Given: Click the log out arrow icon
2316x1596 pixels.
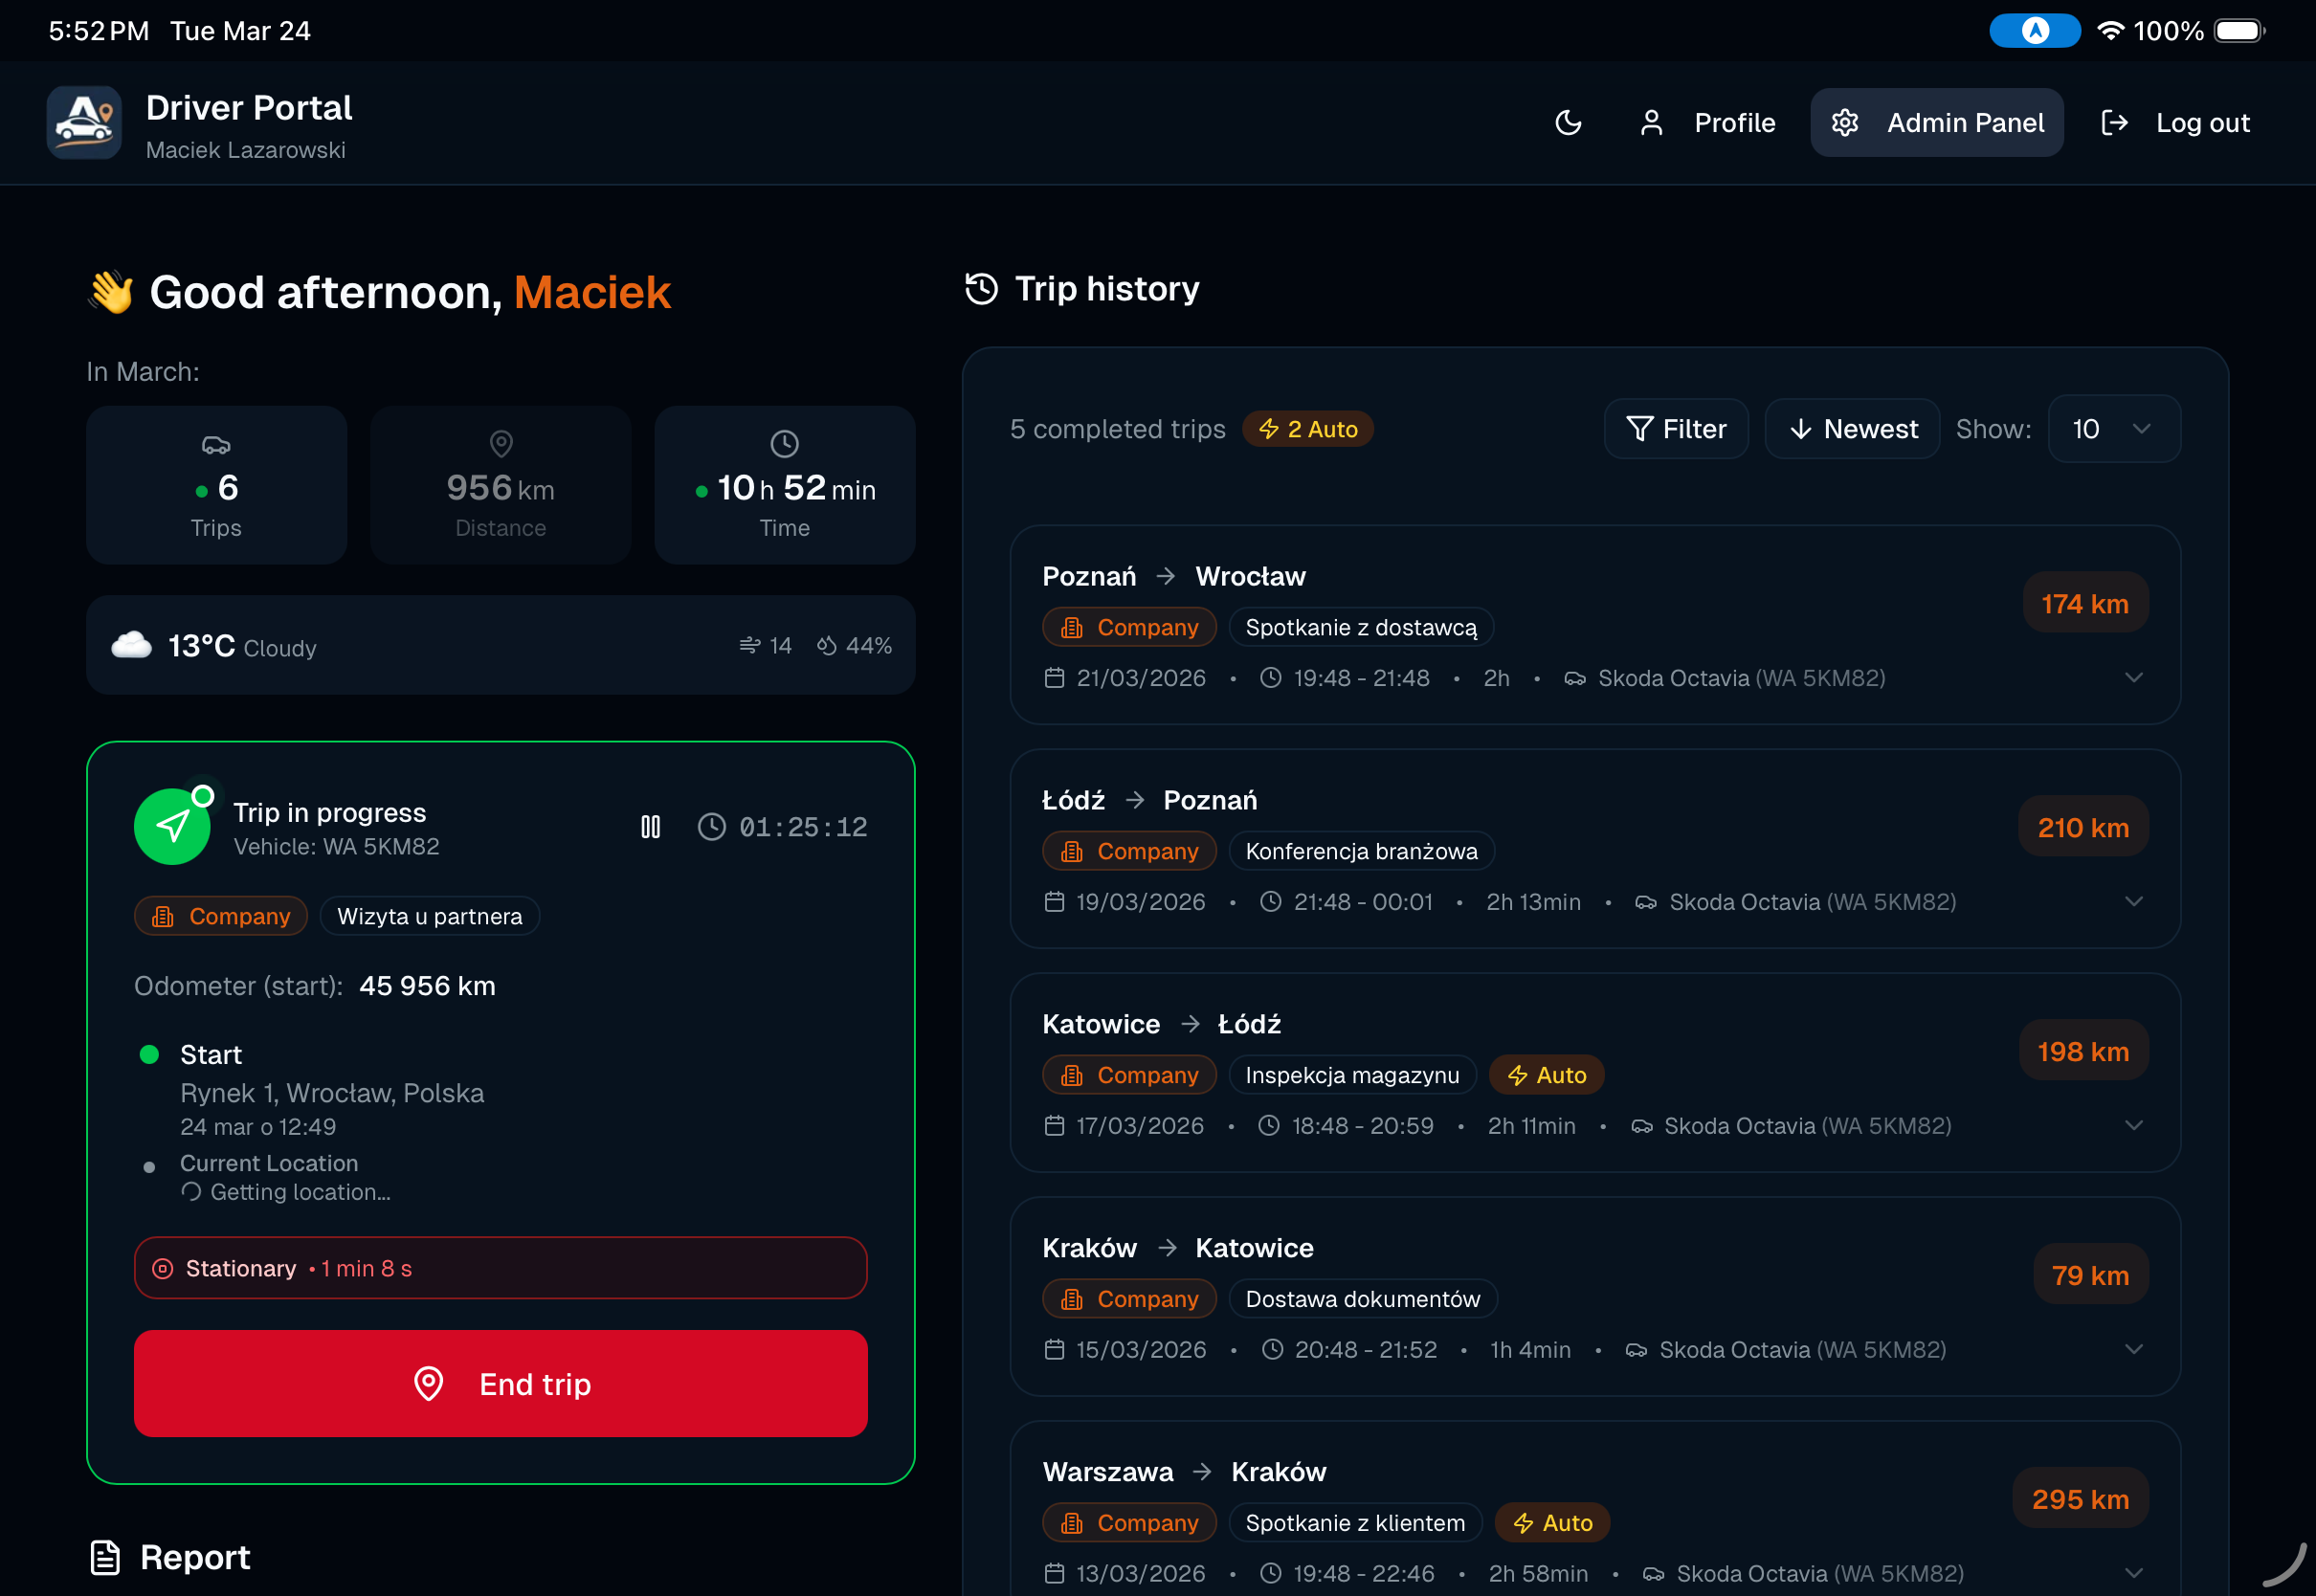Looking at the screenshot, I should [x=2116, y=122].
